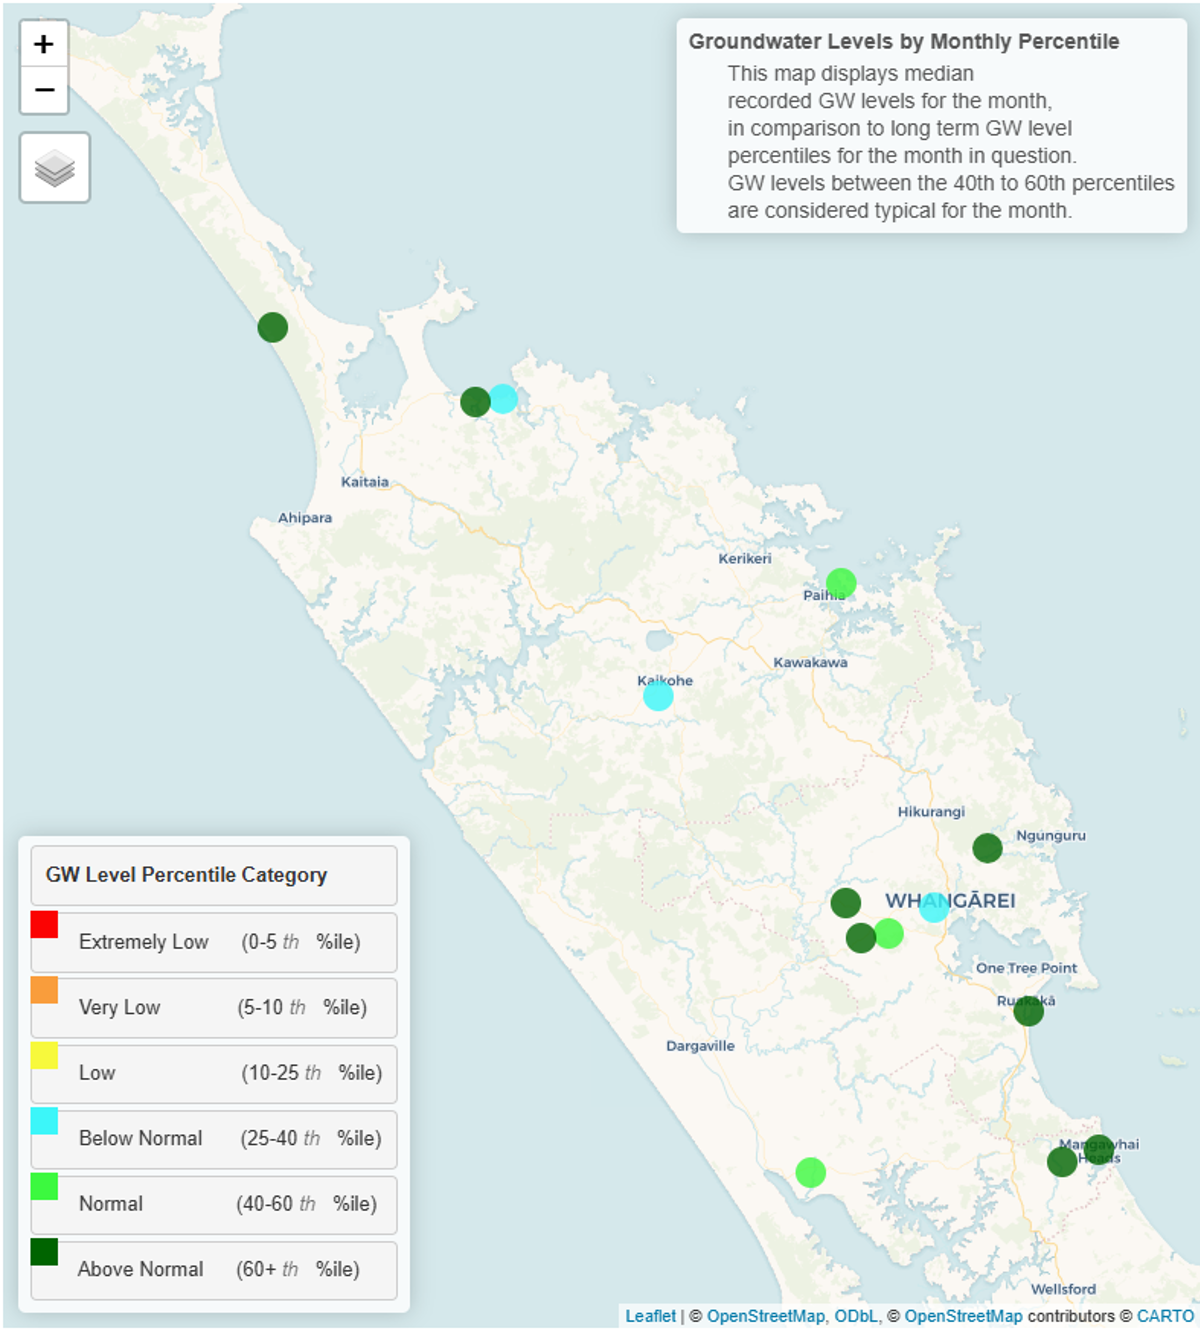Click the cyan Below Normal legend swatch
This screenshot has height=1331, width=1200.
click(44, 1121)
